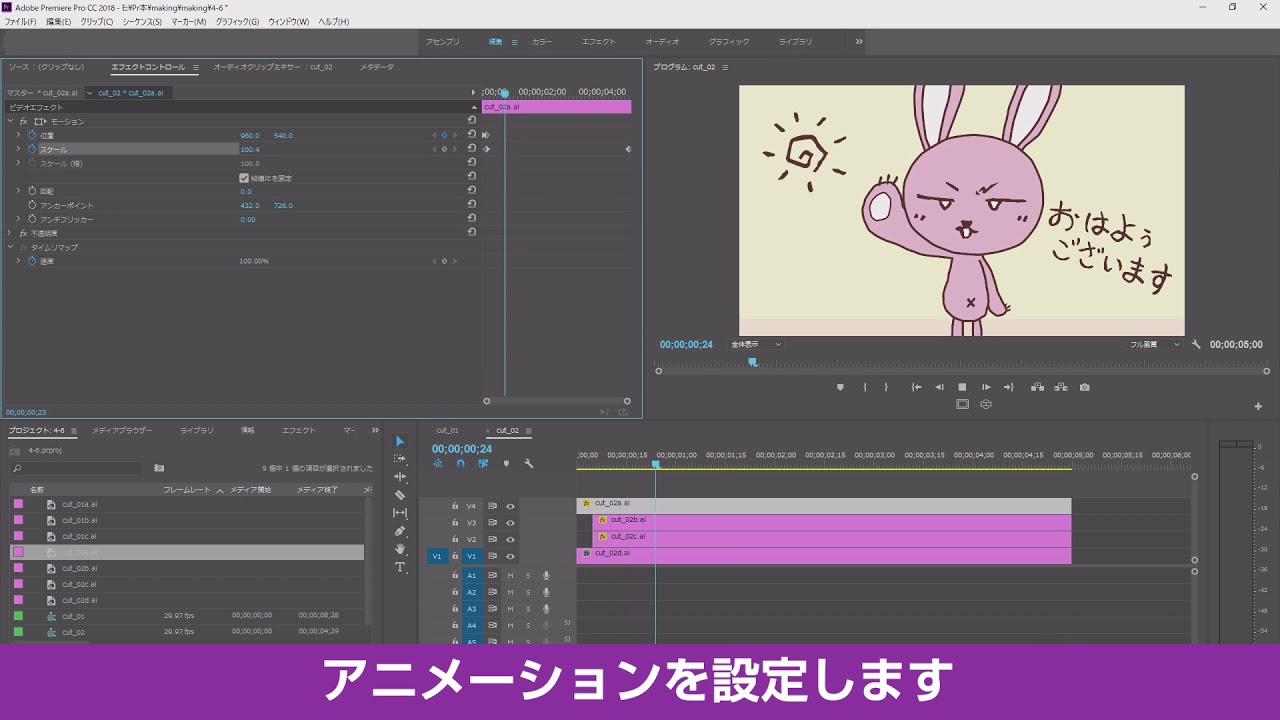Uncheck uniform scale checkbox

244,178
